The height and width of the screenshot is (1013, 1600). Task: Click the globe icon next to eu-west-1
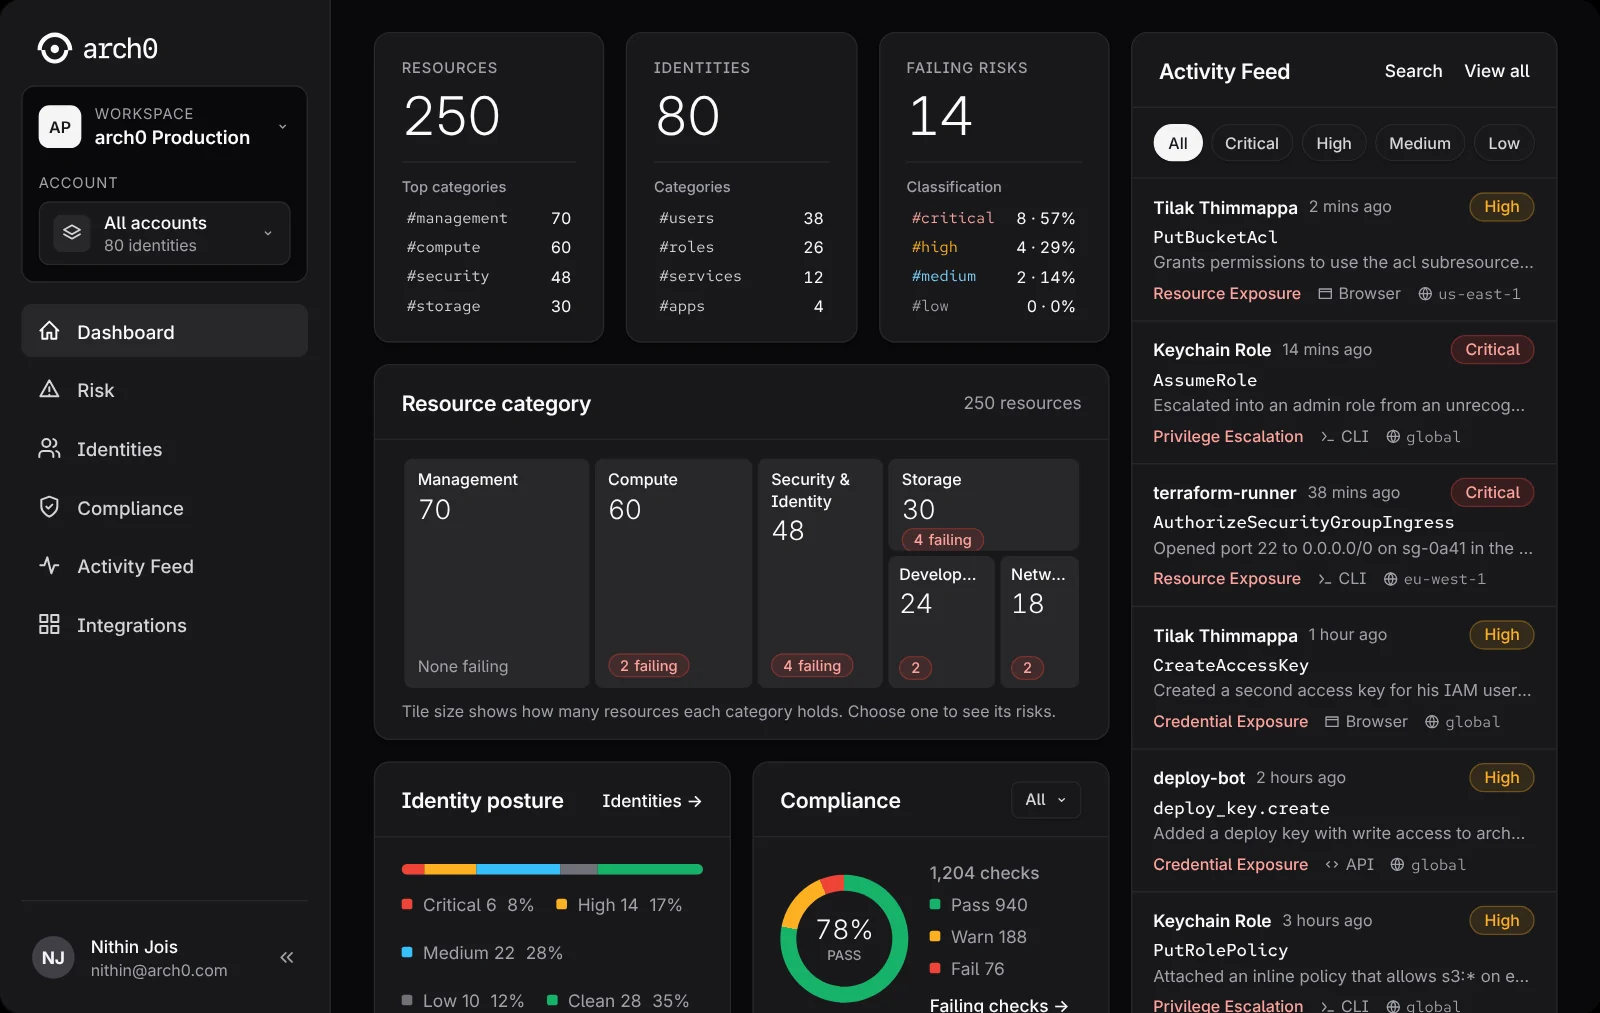pos(1390,579)
